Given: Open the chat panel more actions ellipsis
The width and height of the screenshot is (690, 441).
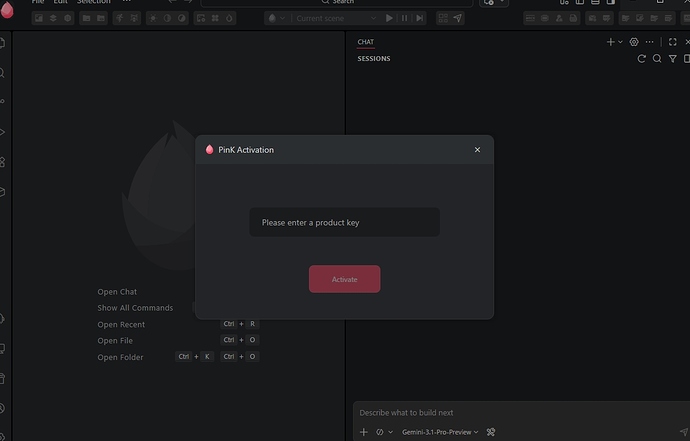Looking at the screenshot, I should [649, 42].
